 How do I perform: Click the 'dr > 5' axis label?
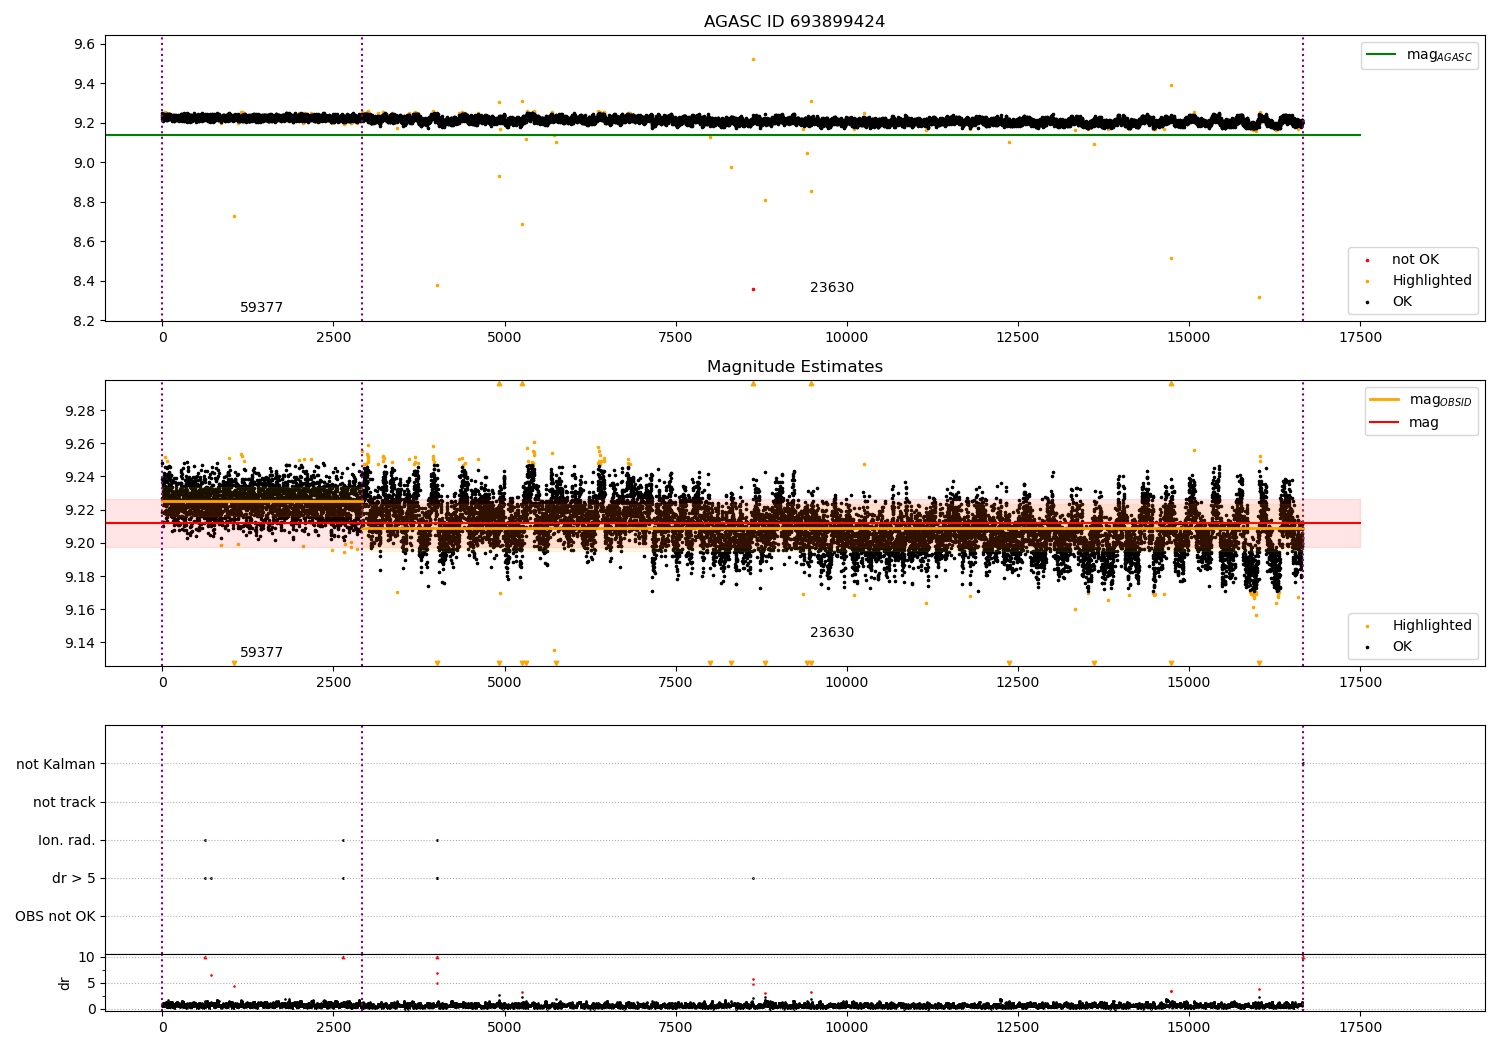pos(74,878)
